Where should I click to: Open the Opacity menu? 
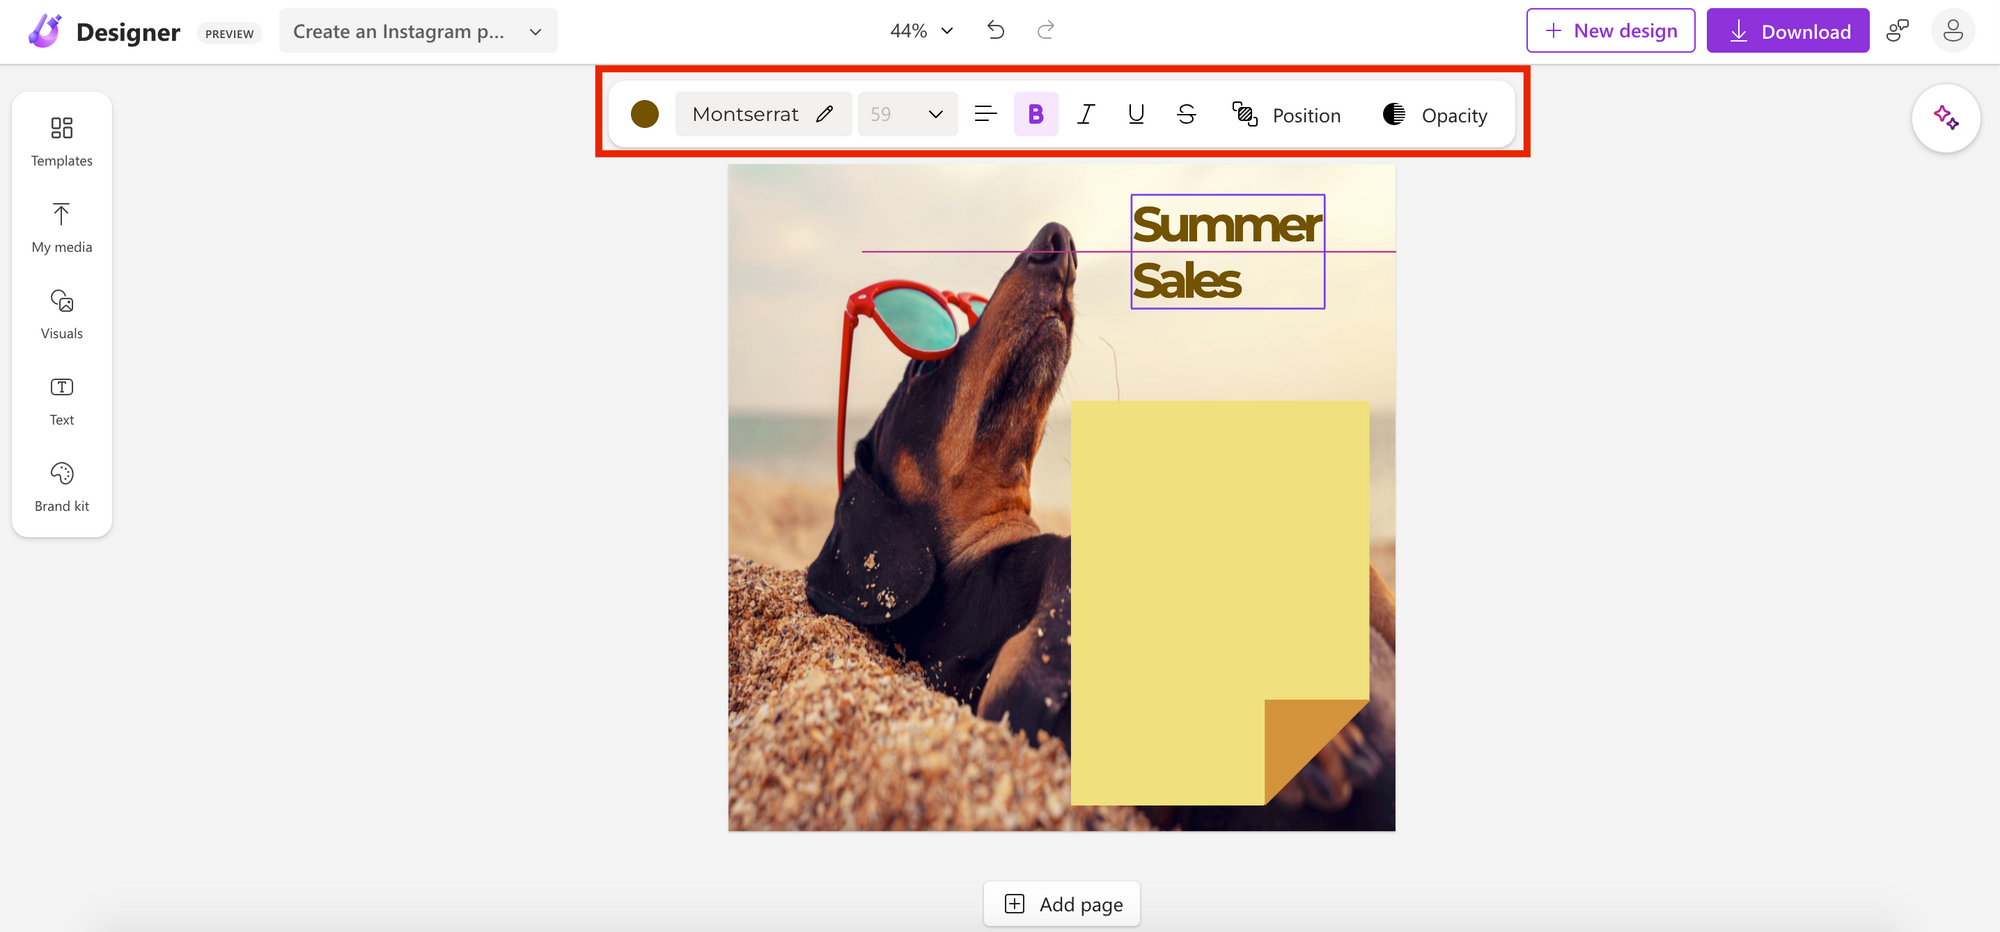[x=1435, y=115]
